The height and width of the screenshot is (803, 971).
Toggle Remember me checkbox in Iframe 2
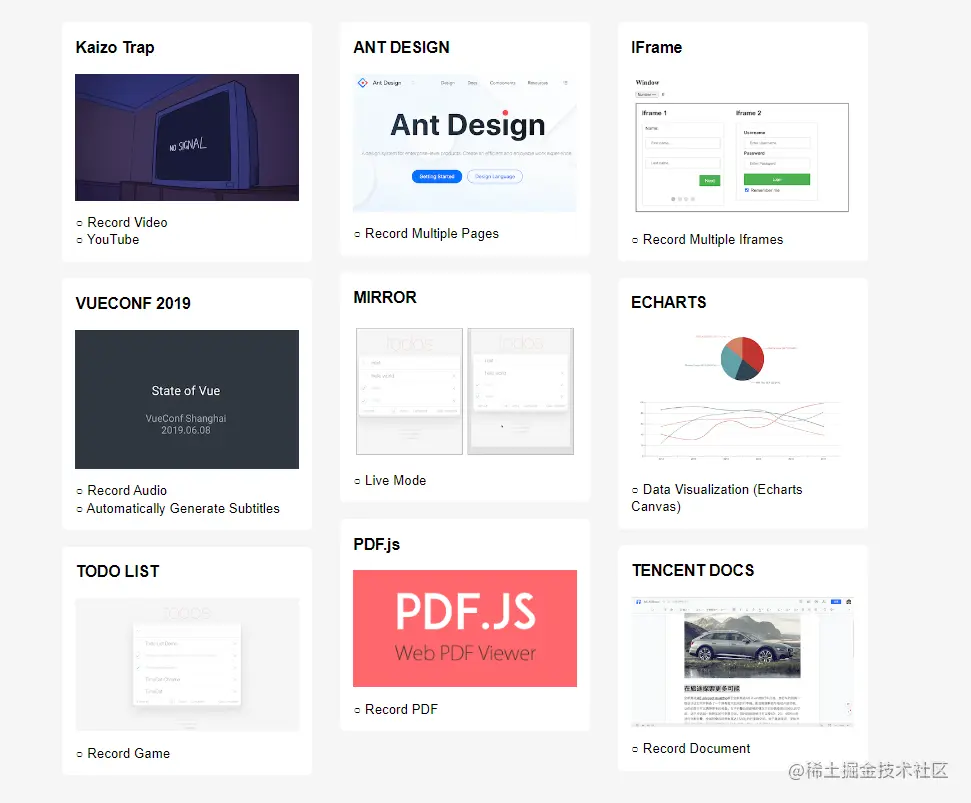[747, 190]
